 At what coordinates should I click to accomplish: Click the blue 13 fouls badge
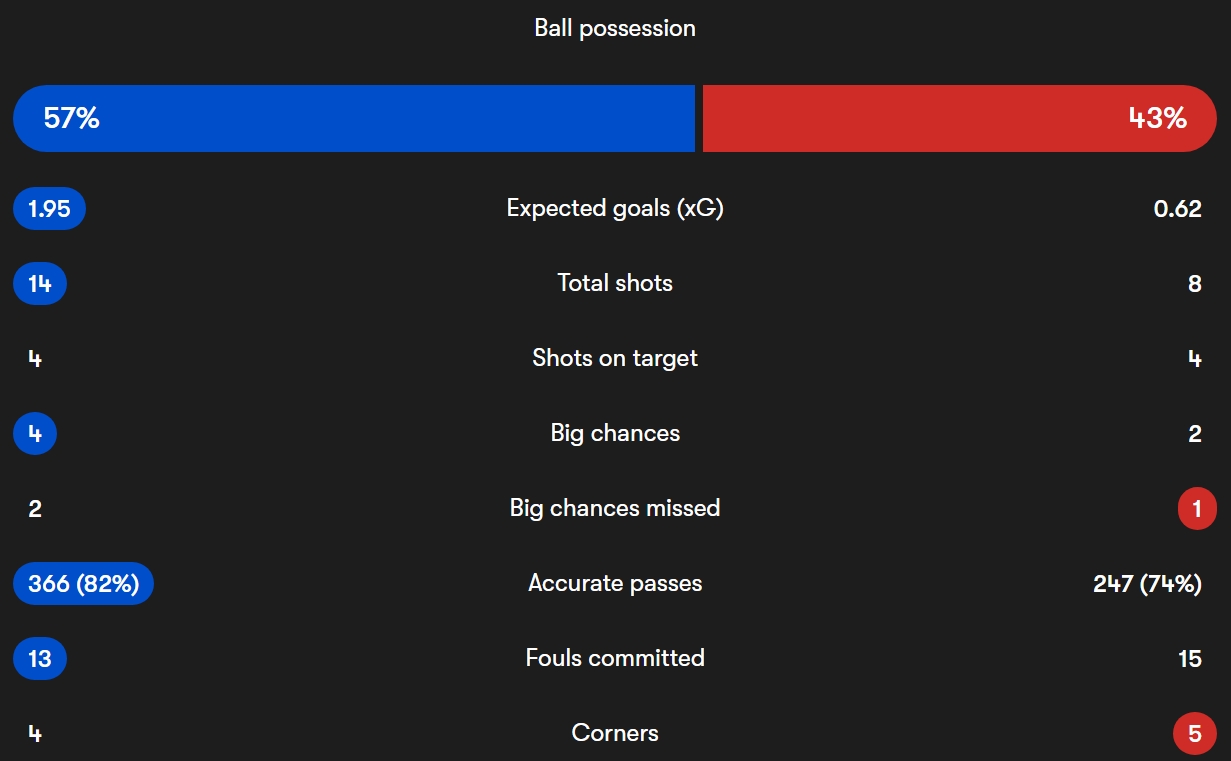(x=40, y=659)
